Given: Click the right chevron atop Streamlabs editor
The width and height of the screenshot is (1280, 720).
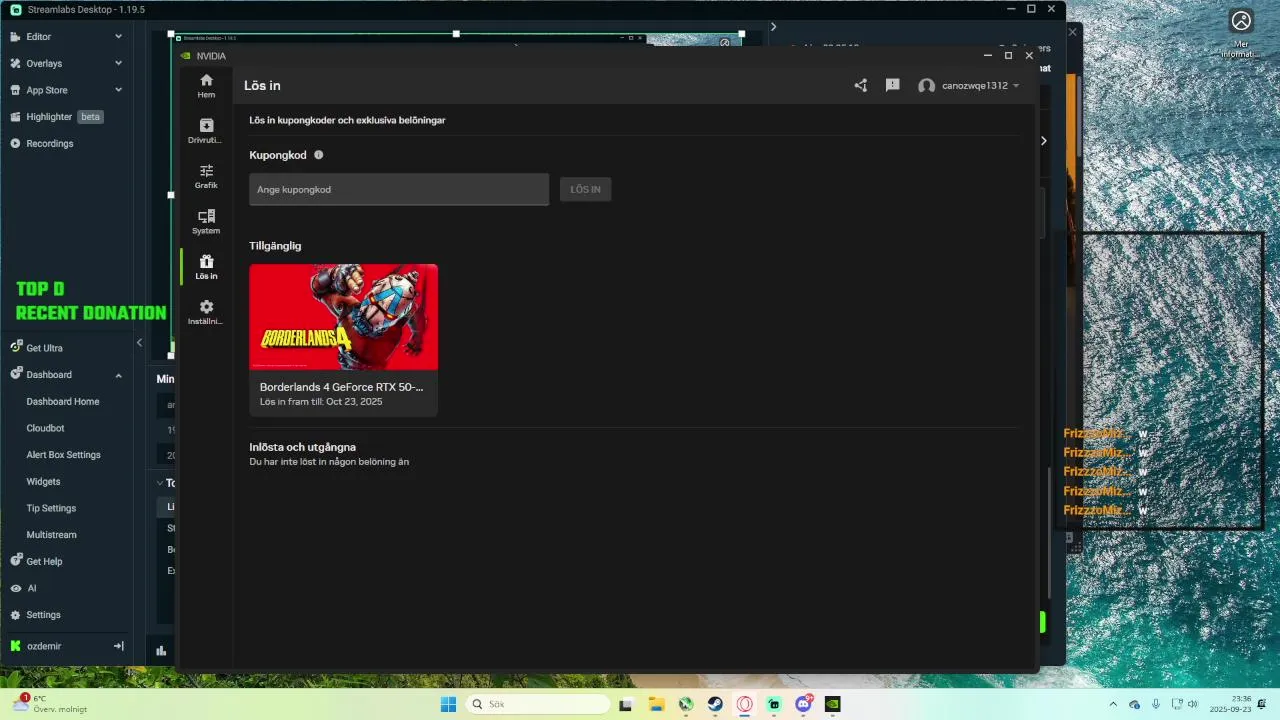Looking at the screenshot, I should coord(773,27).
